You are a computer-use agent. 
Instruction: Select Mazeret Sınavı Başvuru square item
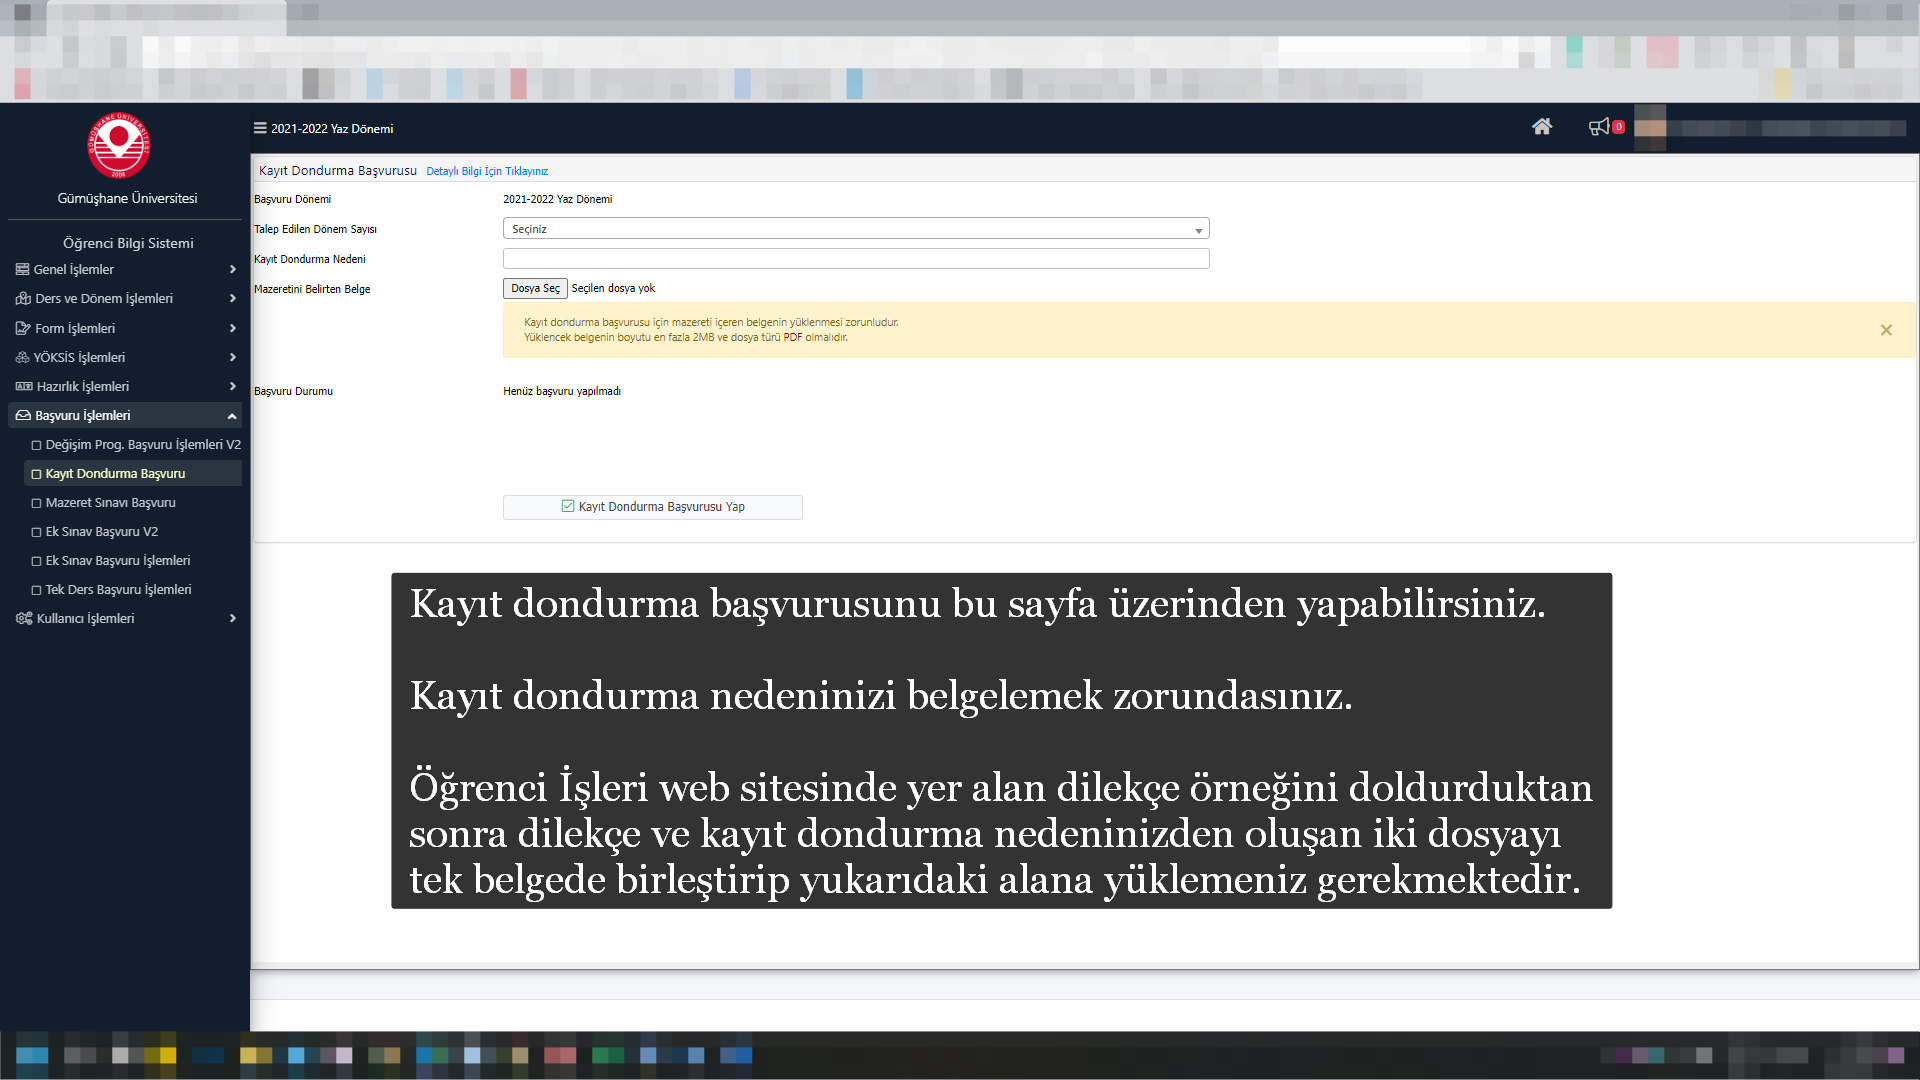click(x=110, y=503)
